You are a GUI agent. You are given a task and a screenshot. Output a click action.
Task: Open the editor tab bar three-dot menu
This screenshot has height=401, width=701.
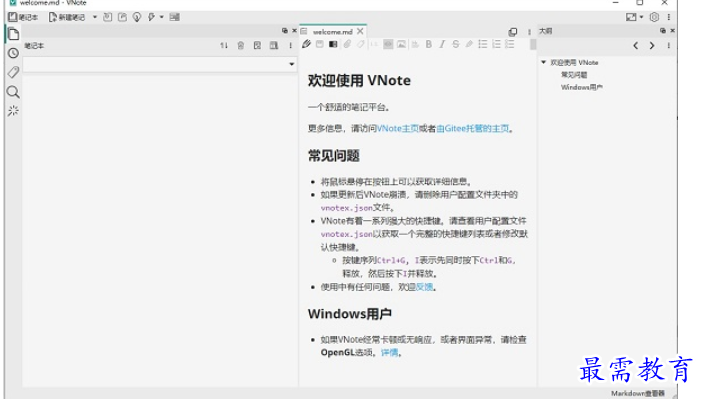tap(529, 32)
